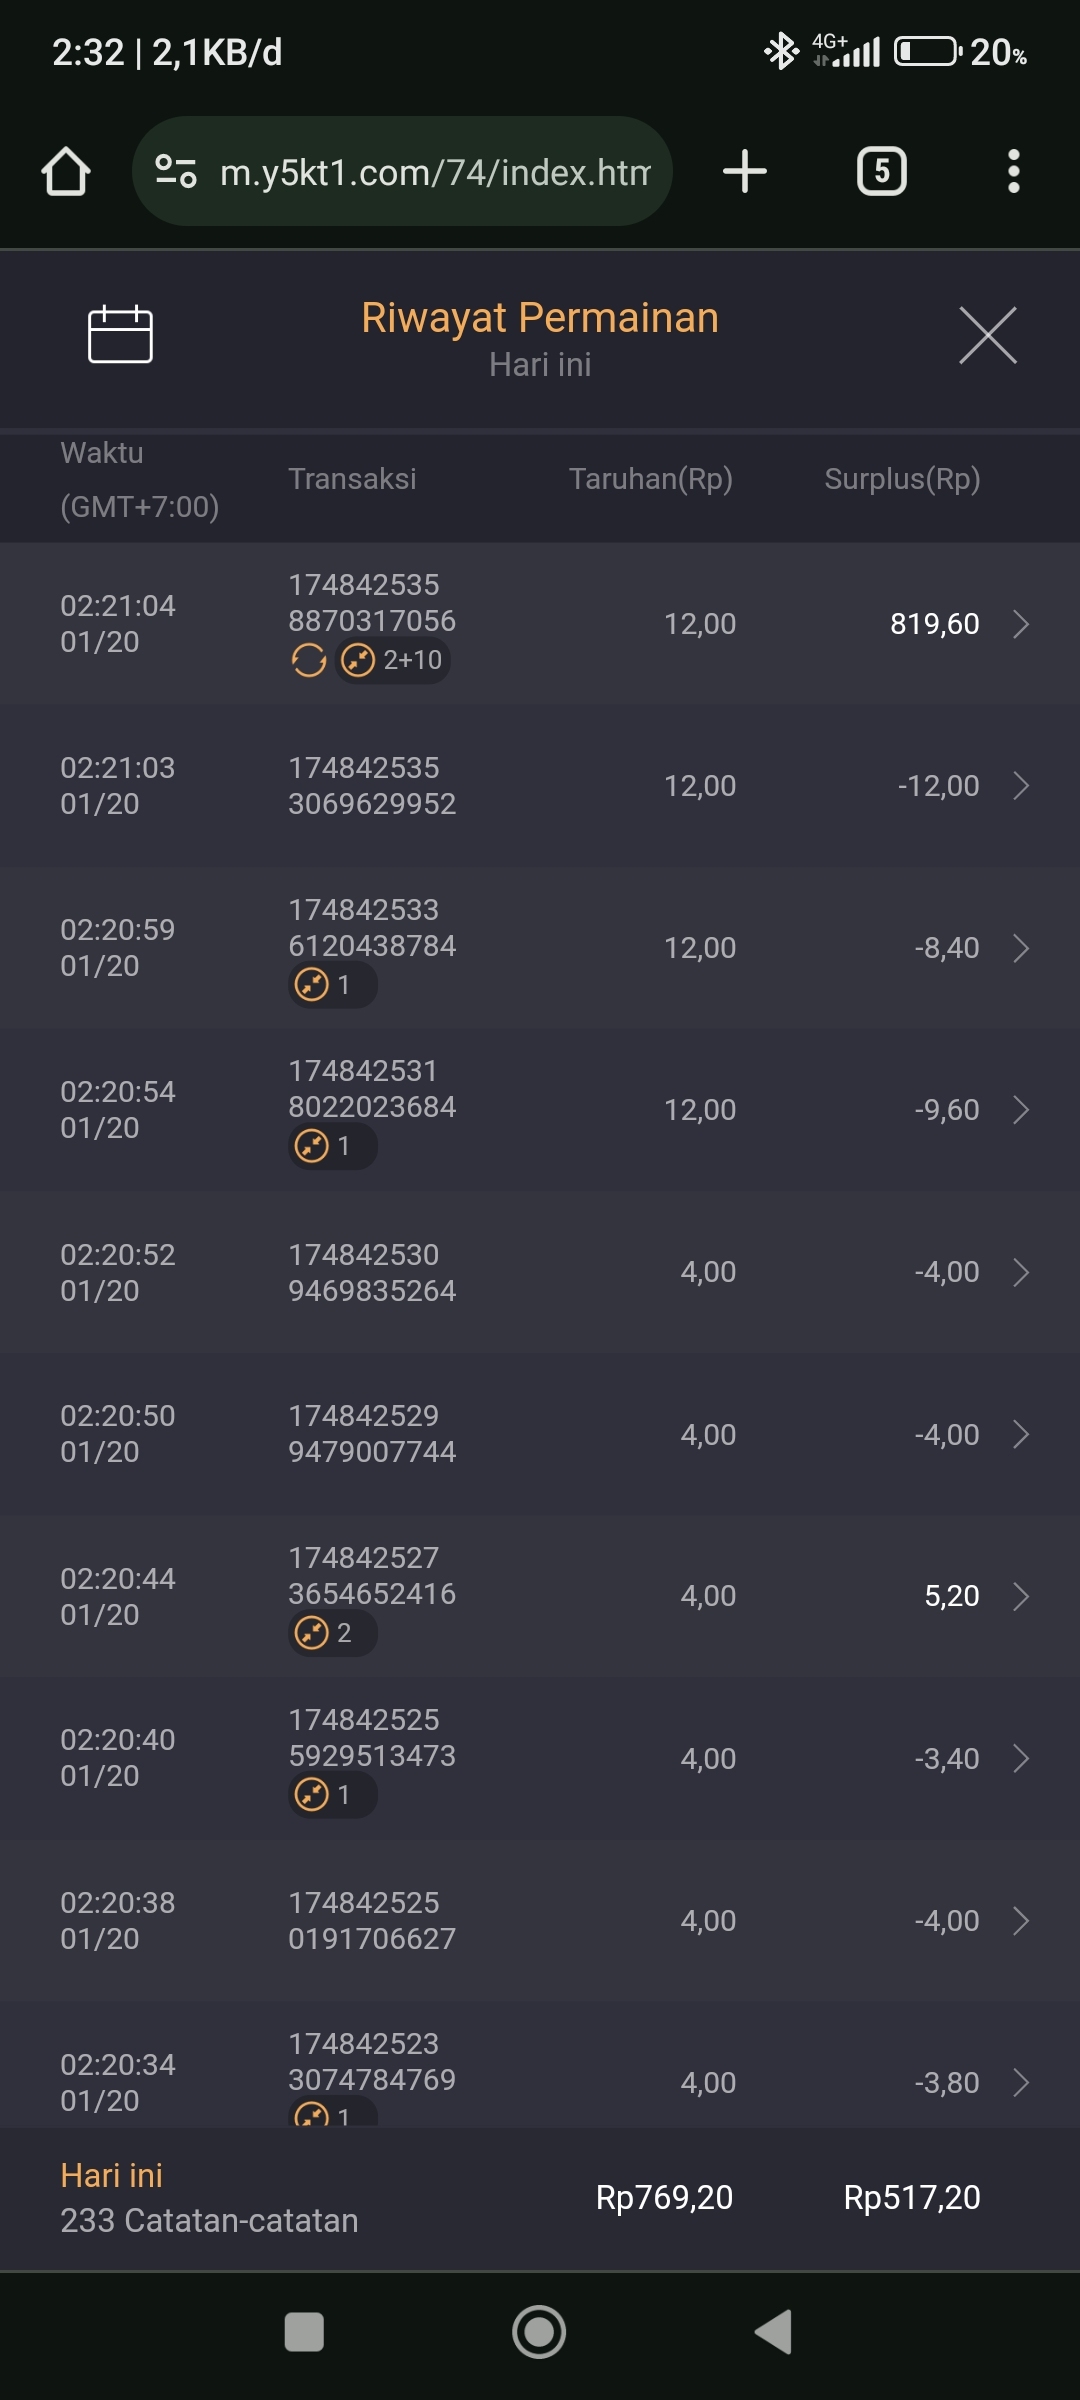
Task: Close the Riwayat Permainan panel
Action: pyautogui.click(x=987, y=335)
